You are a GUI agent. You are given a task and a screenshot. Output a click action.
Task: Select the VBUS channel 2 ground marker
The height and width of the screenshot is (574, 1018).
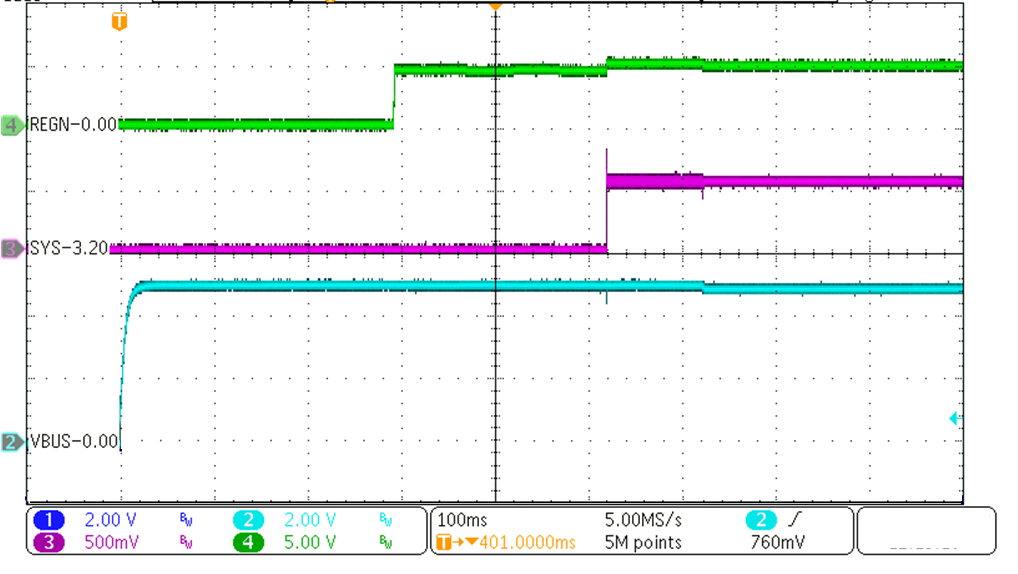click(x=13, y=441)
